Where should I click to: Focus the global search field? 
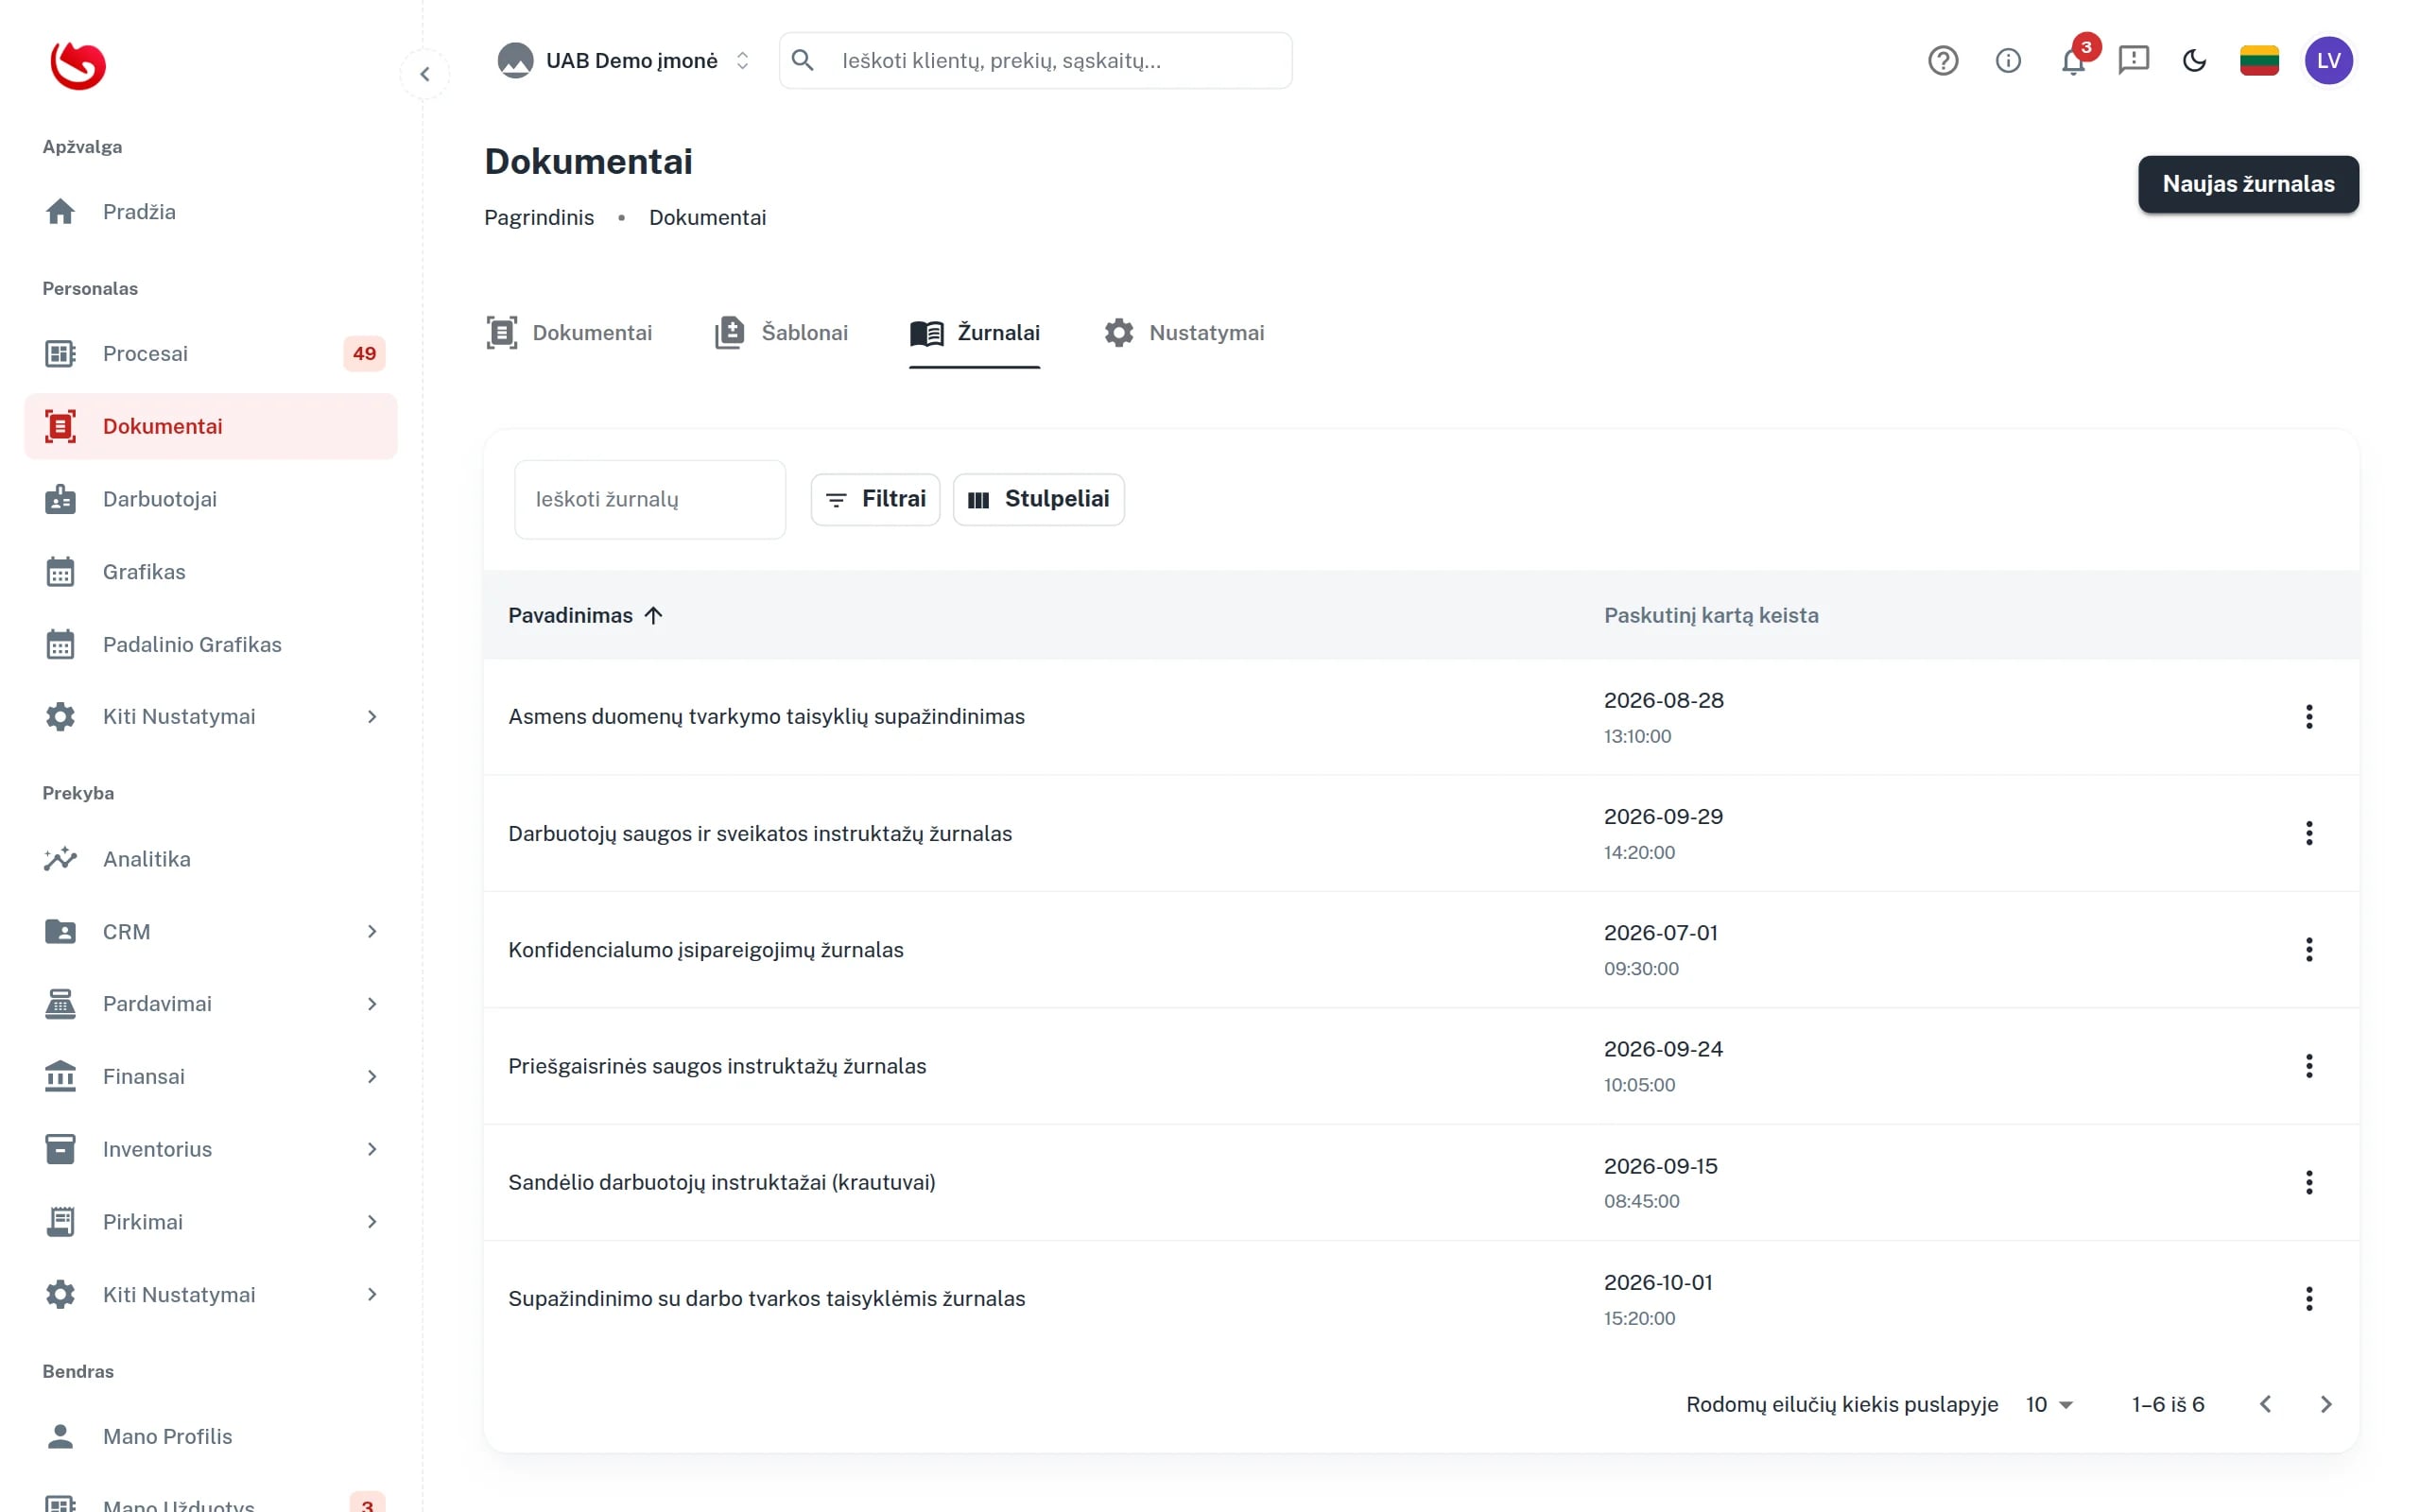1036,61
